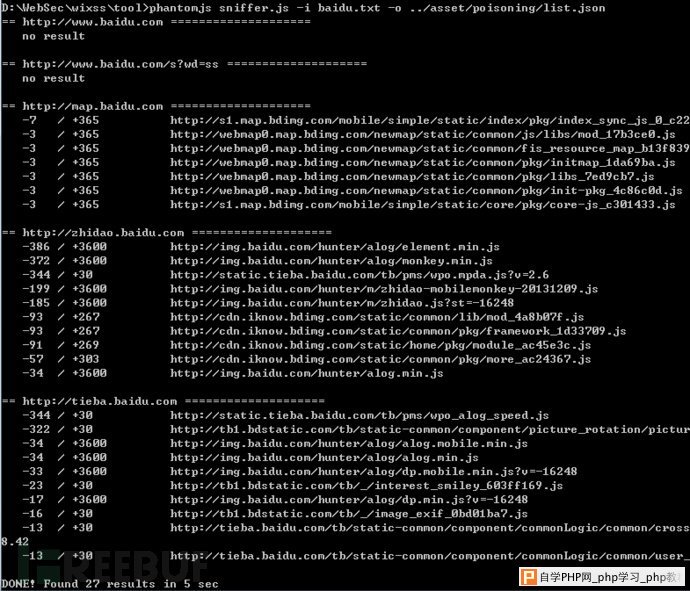Click the orange P logo icon in watermark
The image size is (690, 591).
529,577
